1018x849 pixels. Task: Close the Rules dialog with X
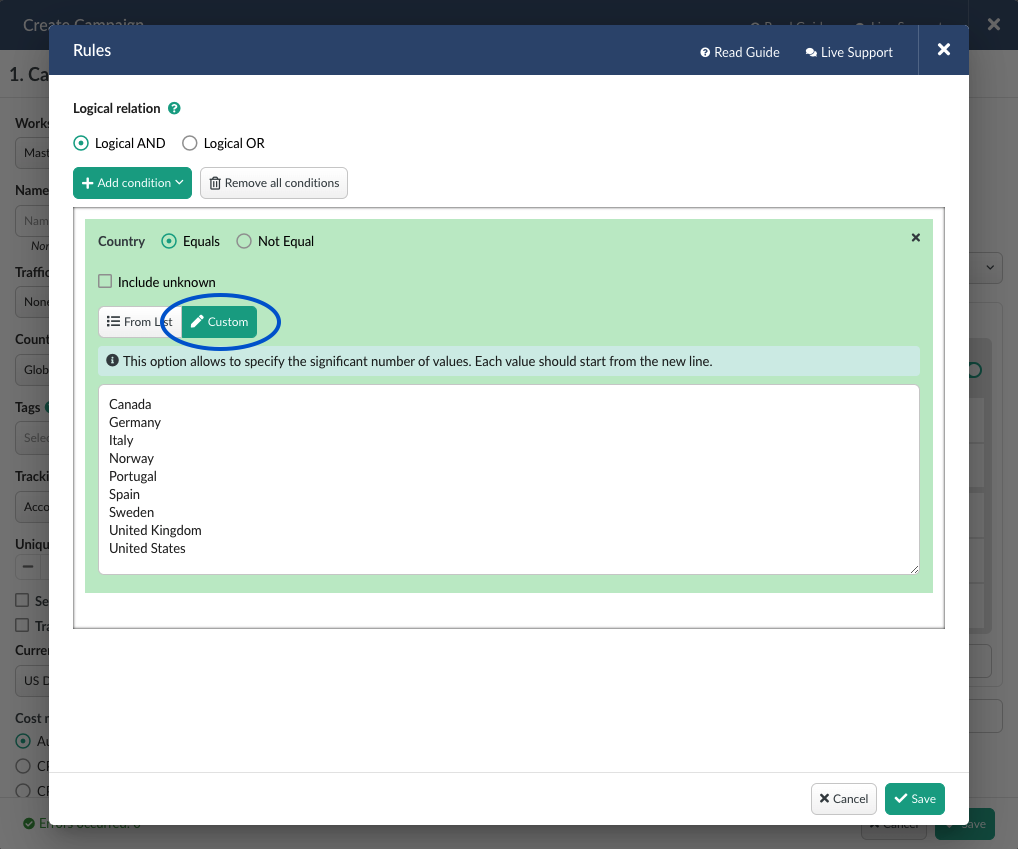(944, 49)
